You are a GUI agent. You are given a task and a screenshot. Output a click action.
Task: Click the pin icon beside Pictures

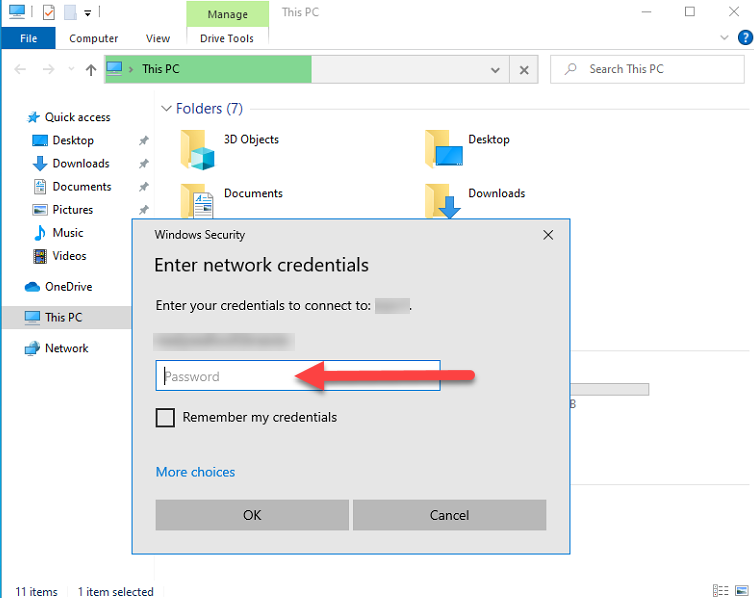click(x=143, y=210)
